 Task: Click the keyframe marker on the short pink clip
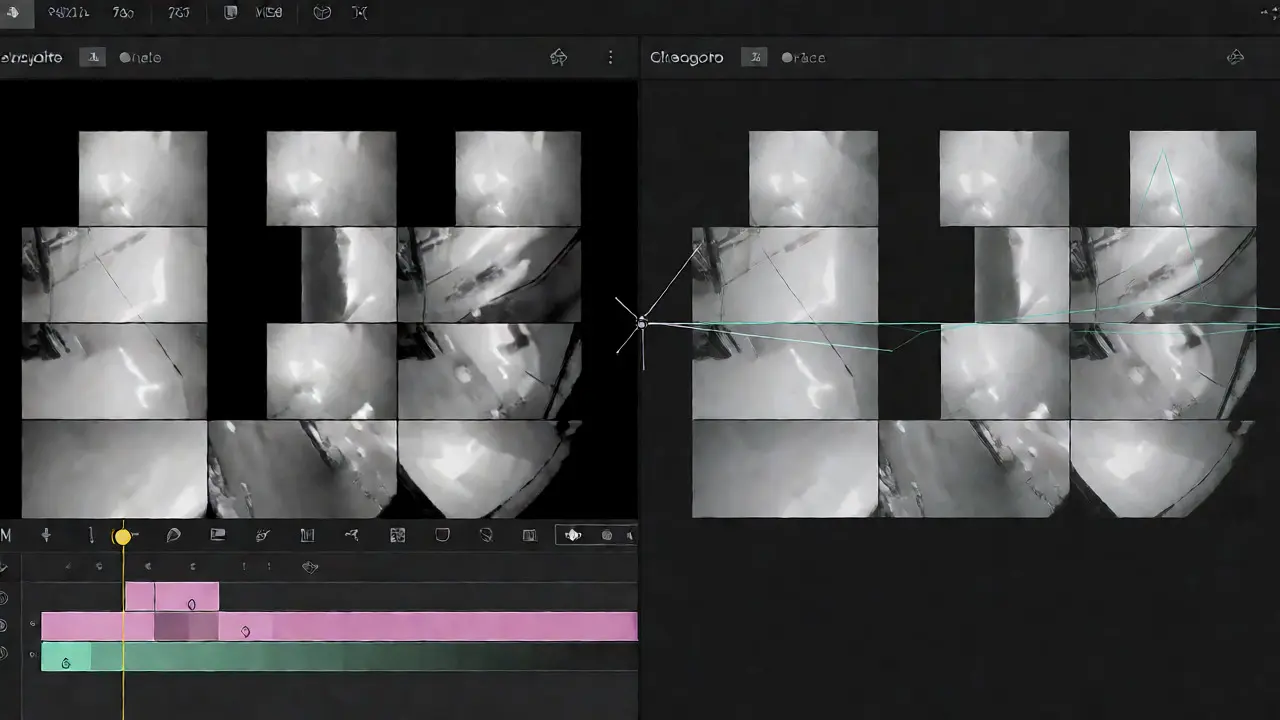pyautogui.click(x=191, y=604)
